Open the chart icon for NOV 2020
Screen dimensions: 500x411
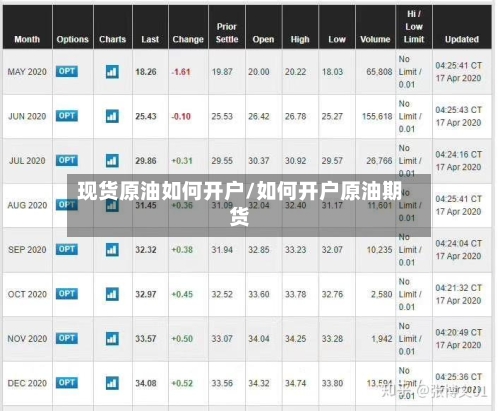pos(112,339)
